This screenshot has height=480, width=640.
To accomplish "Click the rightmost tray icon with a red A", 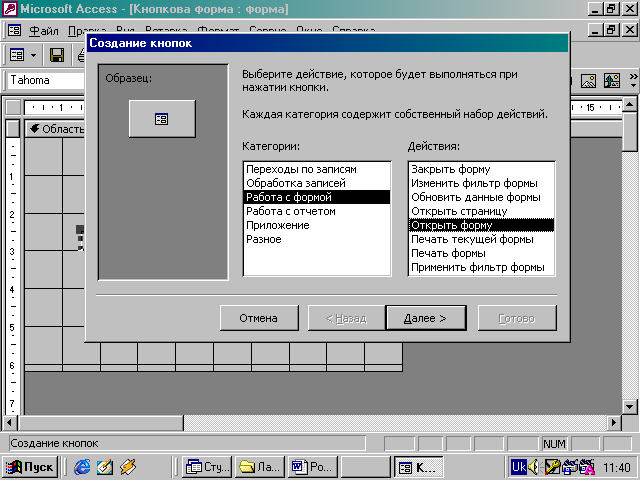I will coord(587,467).
